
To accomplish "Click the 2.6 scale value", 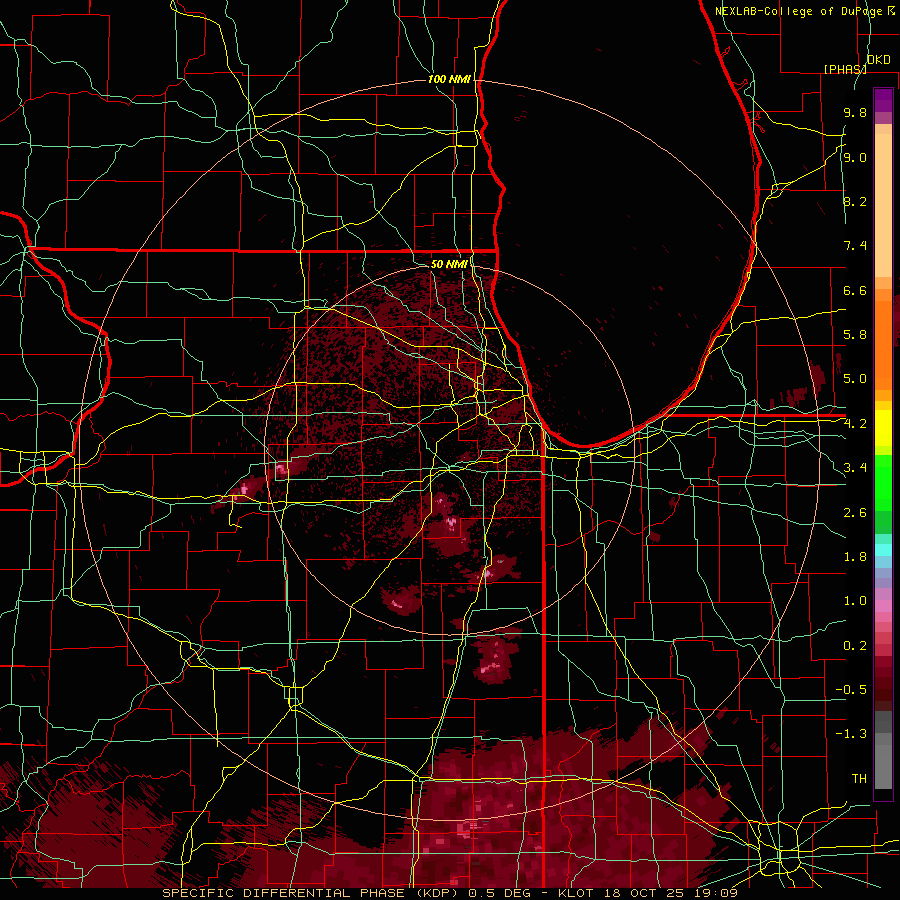I will [x=855, y=513].
